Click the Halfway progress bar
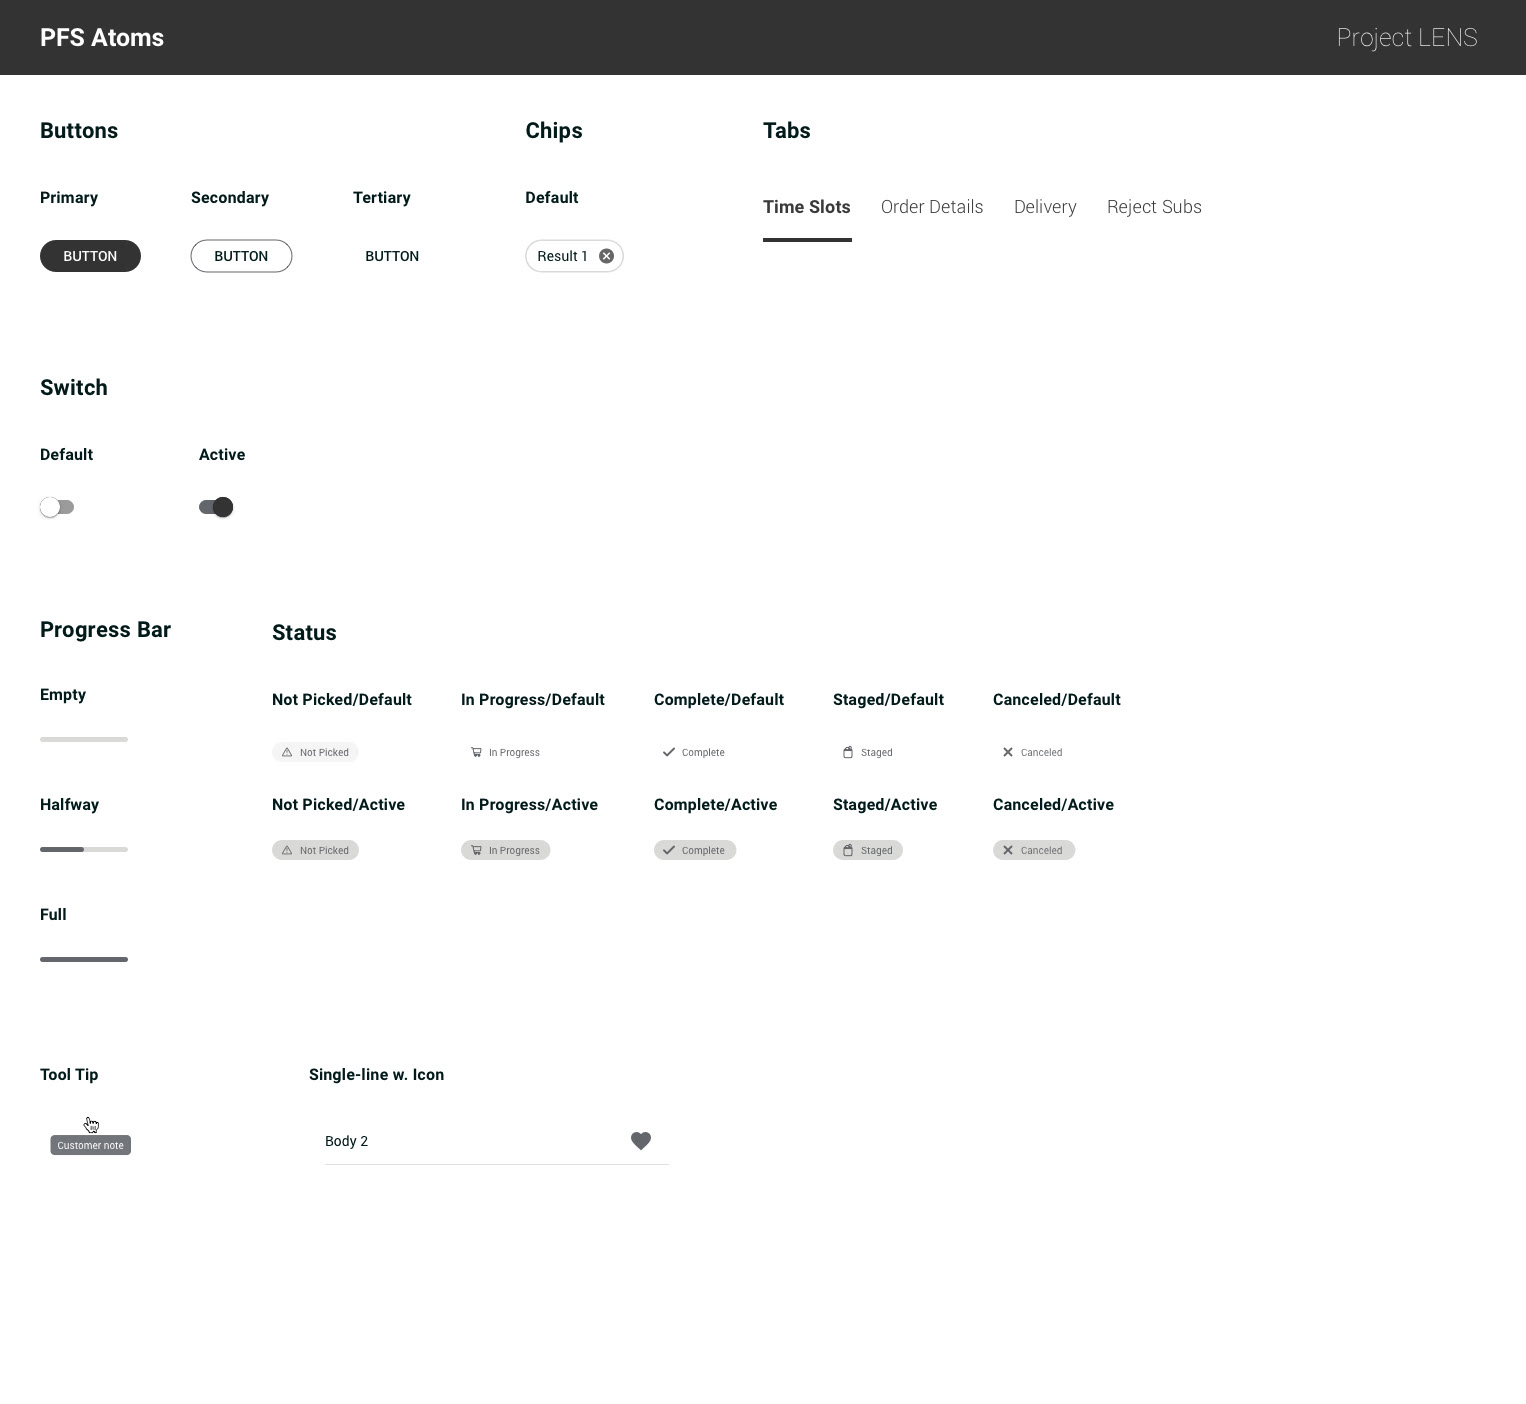Viewport: 1526px width, 1404px height. click(84, 849)
